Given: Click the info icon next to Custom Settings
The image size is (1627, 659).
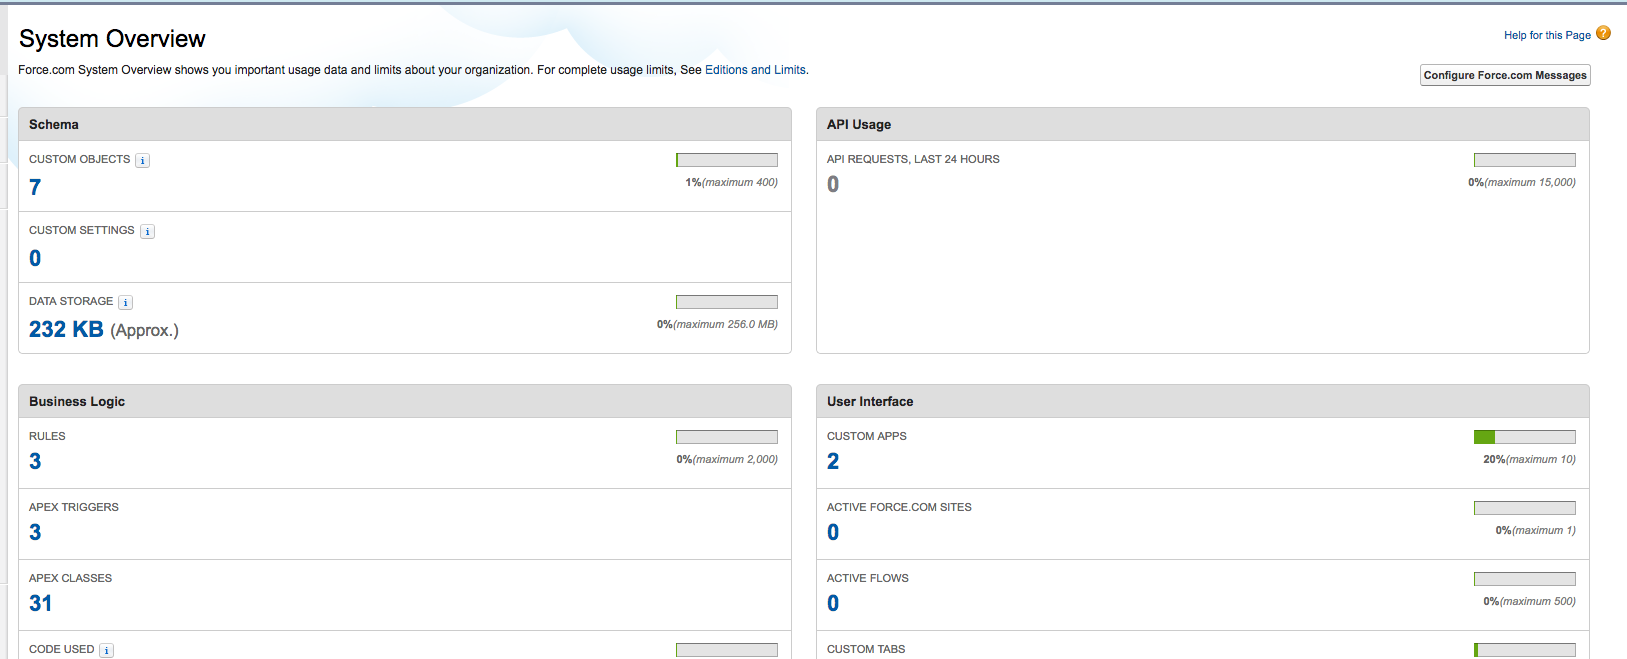Looking at the screenshot, I should (147, 232).
